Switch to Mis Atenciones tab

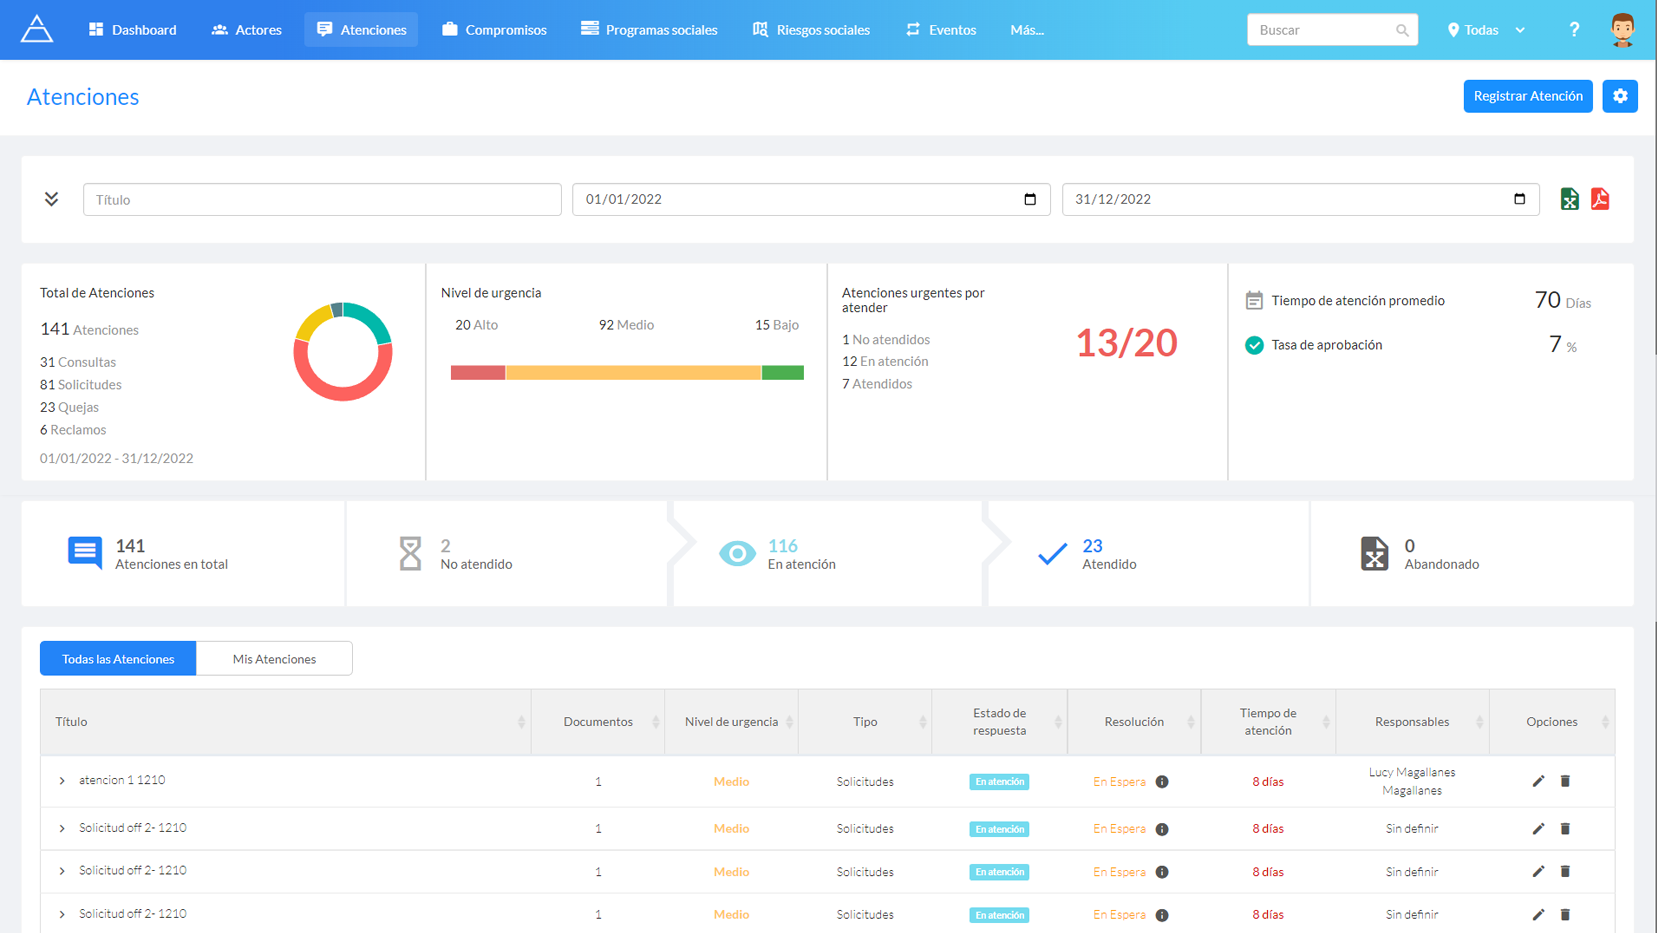274,659
